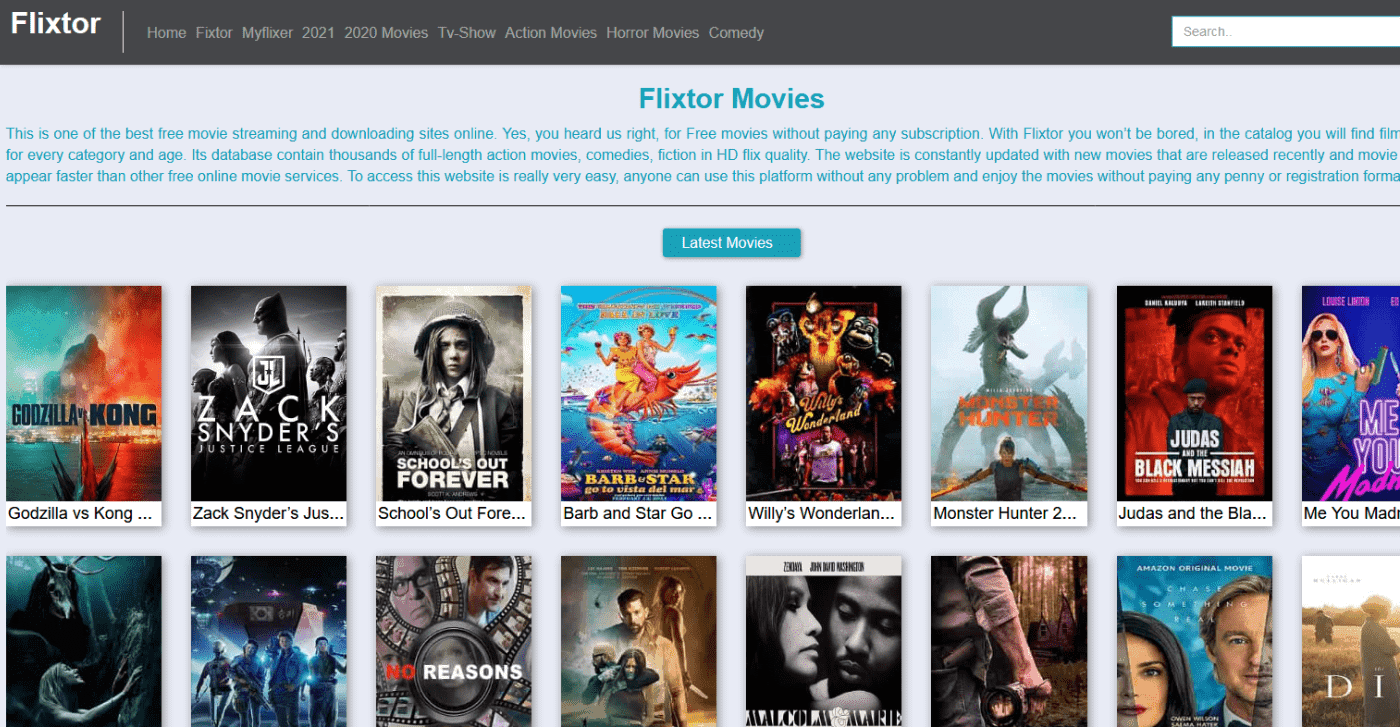Open the Amazon Original Movie poster

tap(1195, 641)
